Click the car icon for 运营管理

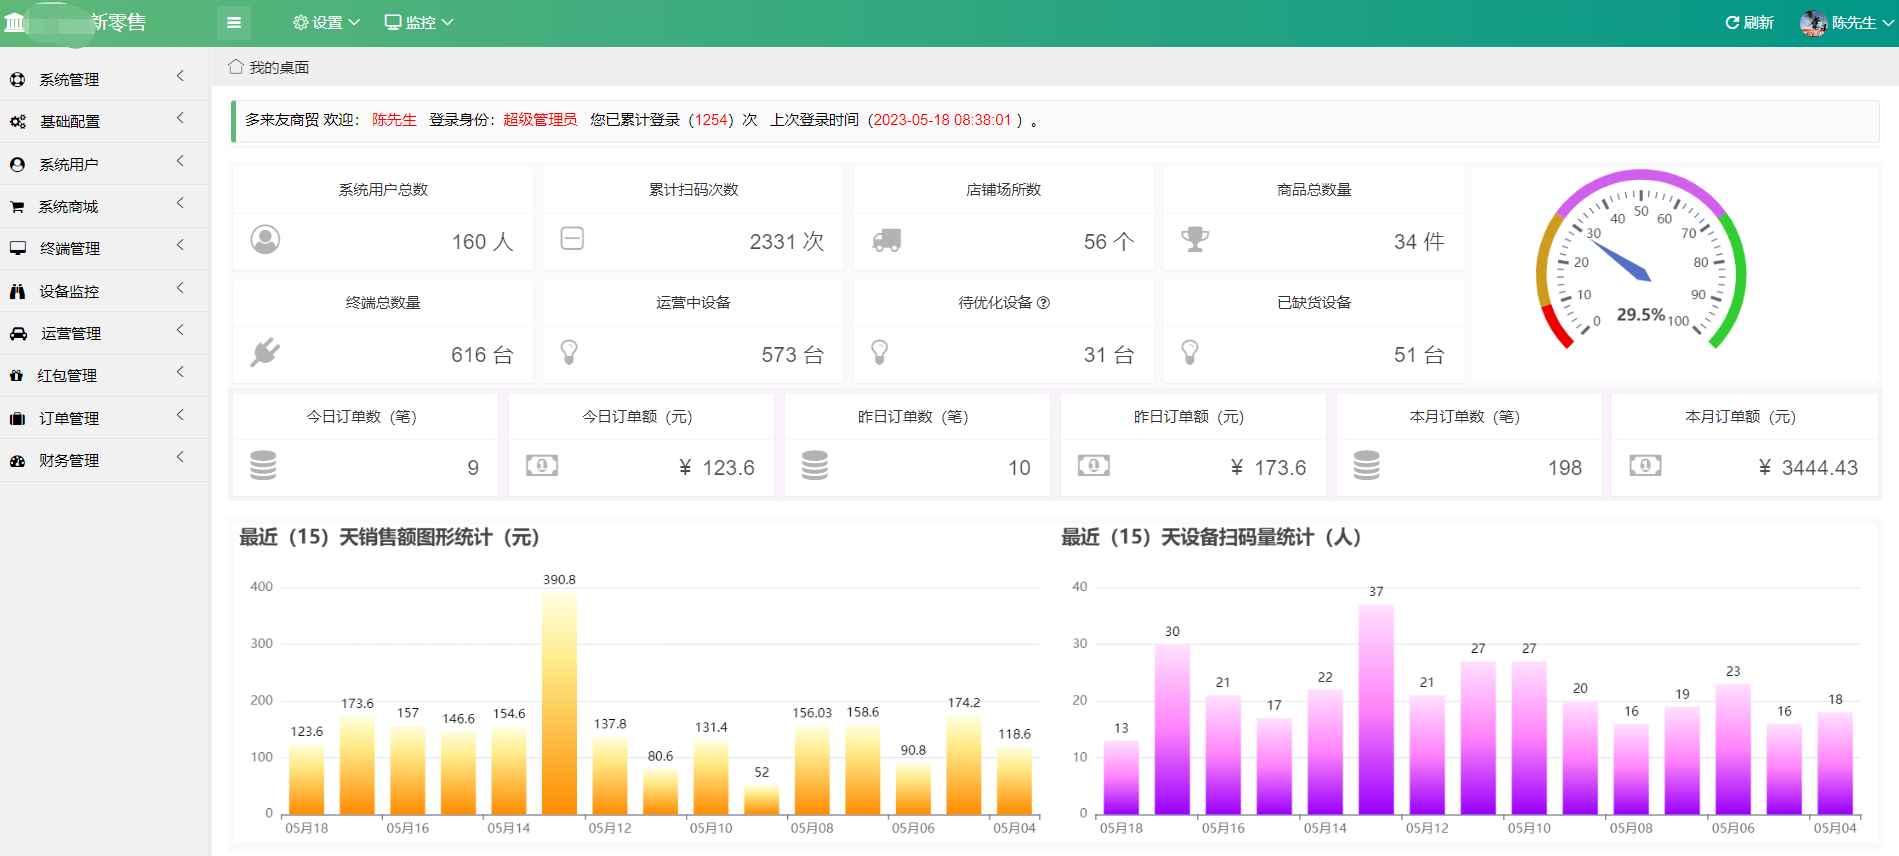[18, 334]
